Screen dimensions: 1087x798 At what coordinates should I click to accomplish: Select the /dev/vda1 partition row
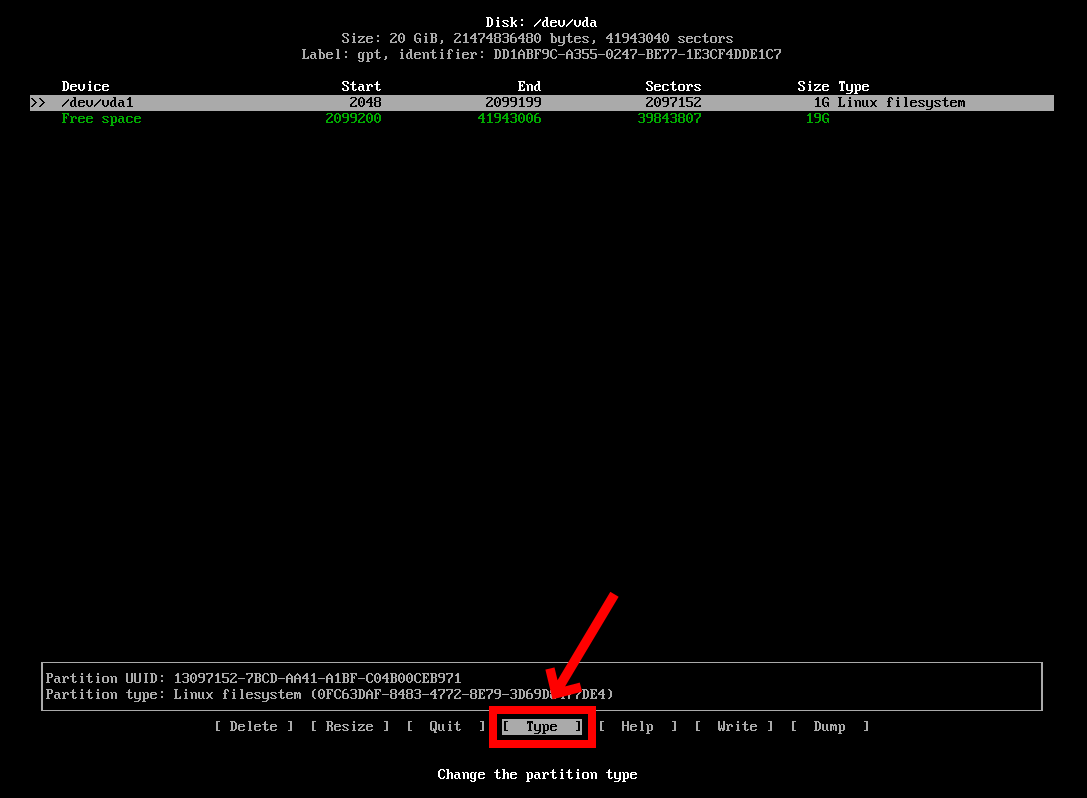pyautogui.click(x=542, y=103)
